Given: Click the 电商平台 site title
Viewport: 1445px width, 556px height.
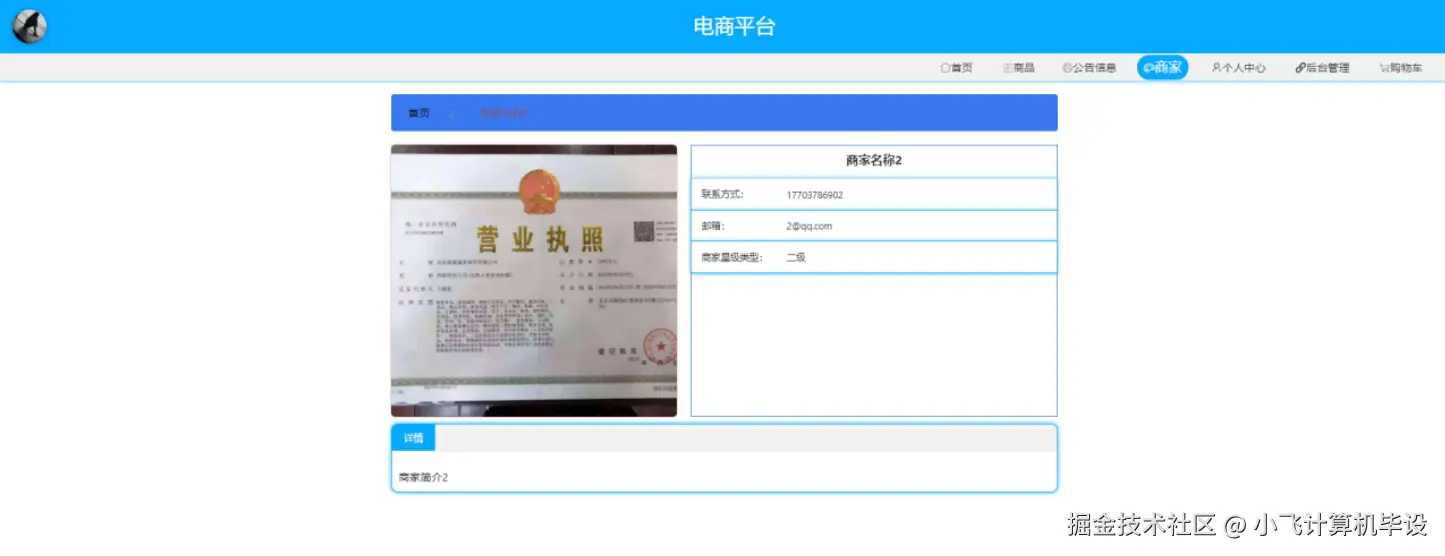Looking at the screenshot, I should pos(734,26).
